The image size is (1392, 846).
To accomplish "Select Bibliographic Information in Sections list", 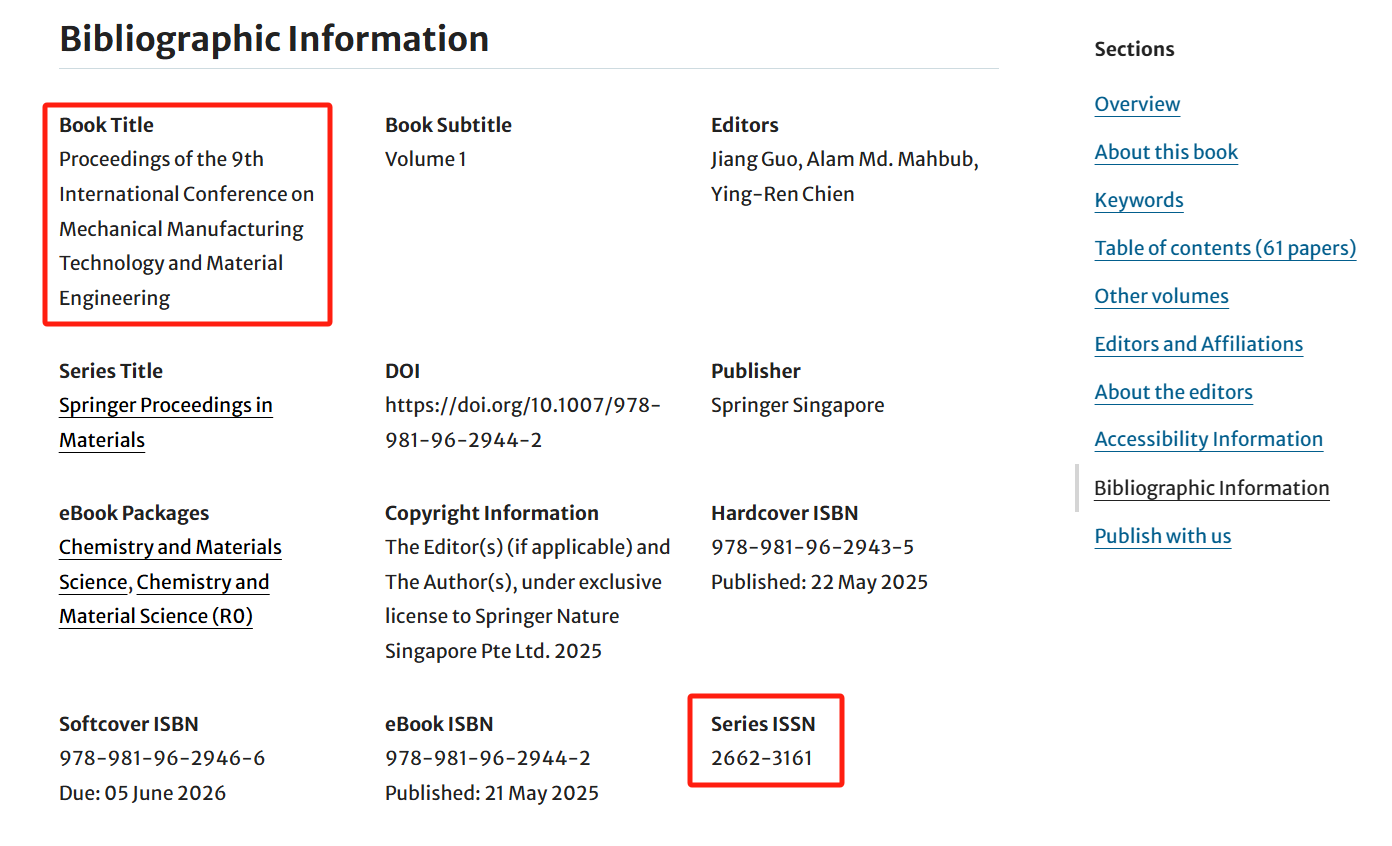I will (x=1211, y=488).
